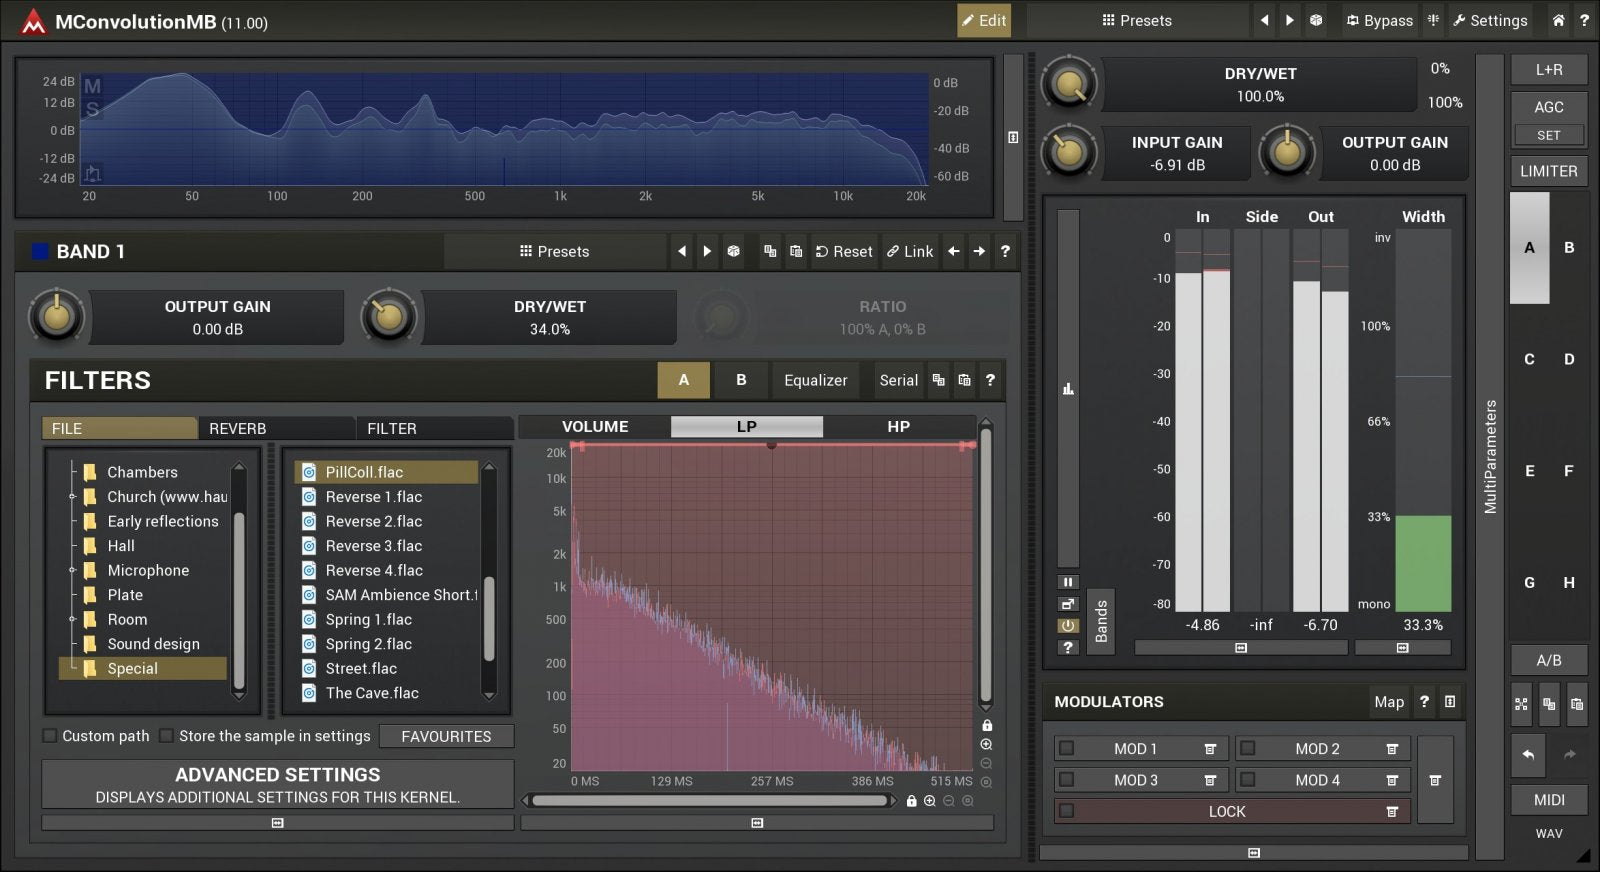The height and width of the screenshot is (872, 1600).
Task: Open the MOD 1 menu icon
Action: pyautogui.click(x=1210, y=749)
